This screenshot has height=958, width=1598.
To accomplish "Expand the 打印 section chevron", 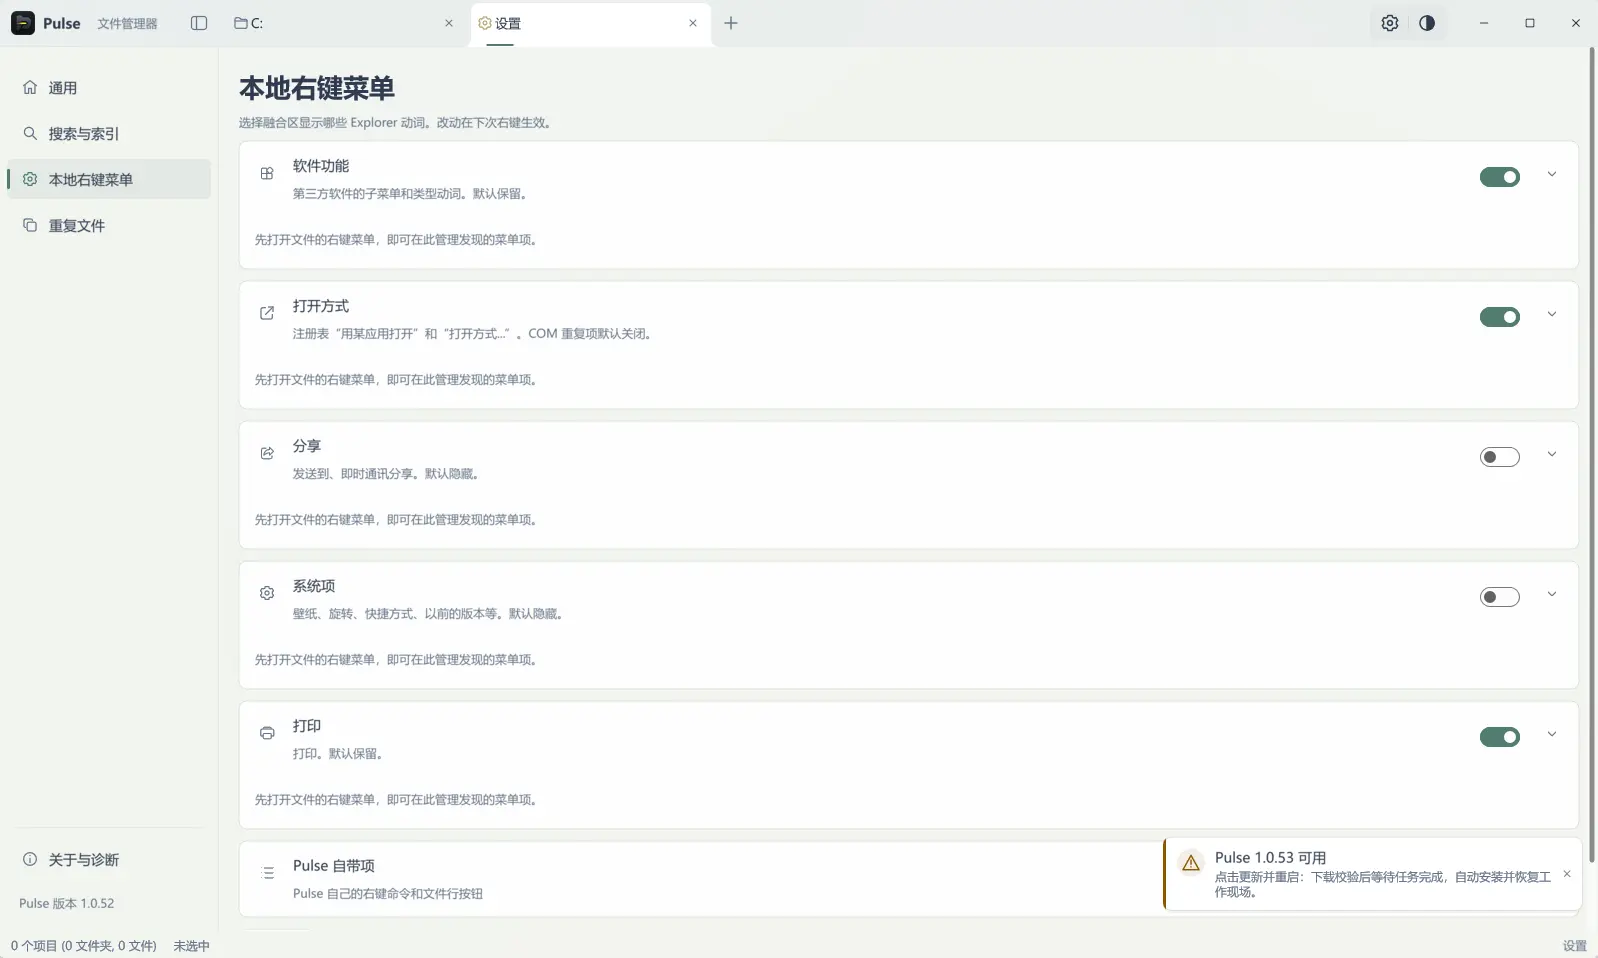I will click(x=1552, y=734).
